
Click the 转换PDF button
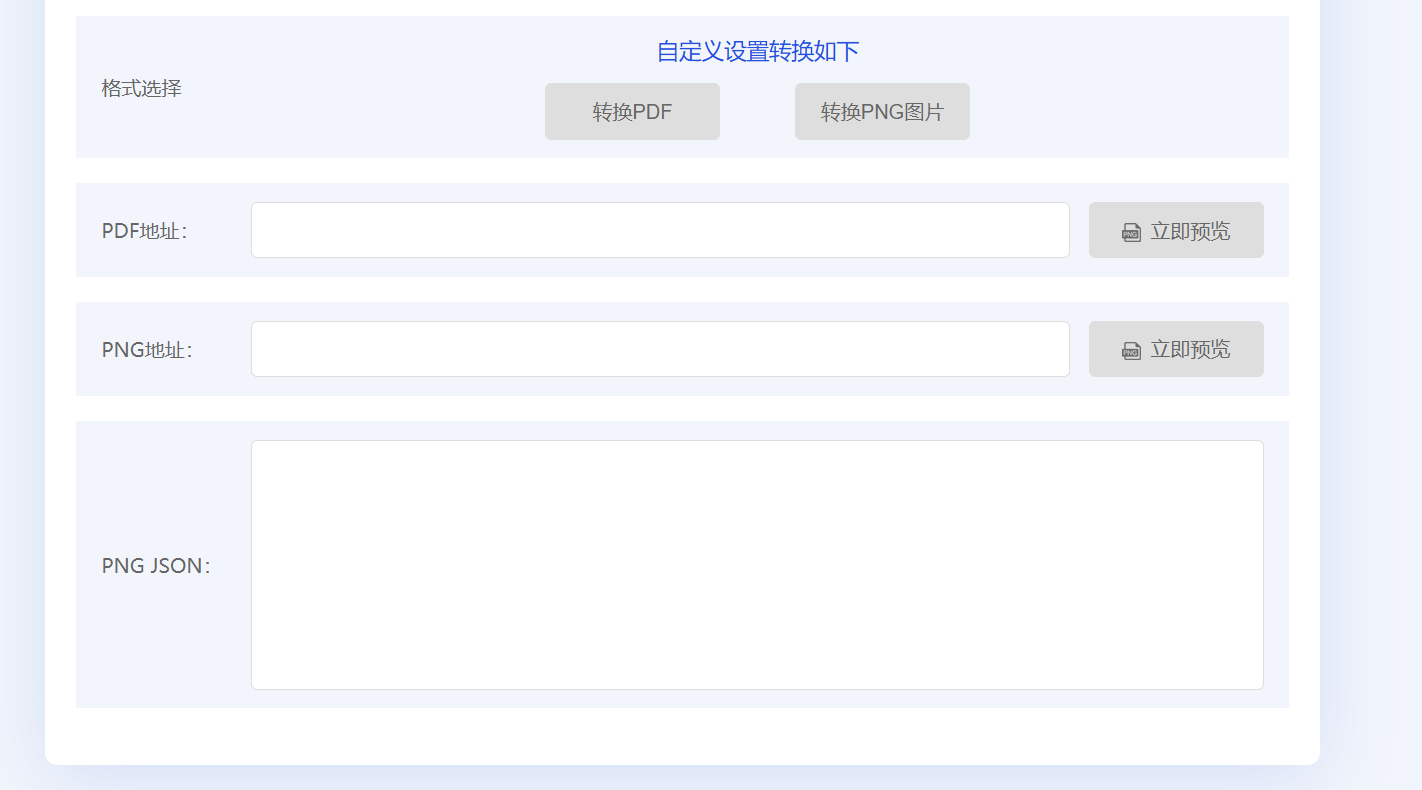point(631,111)
